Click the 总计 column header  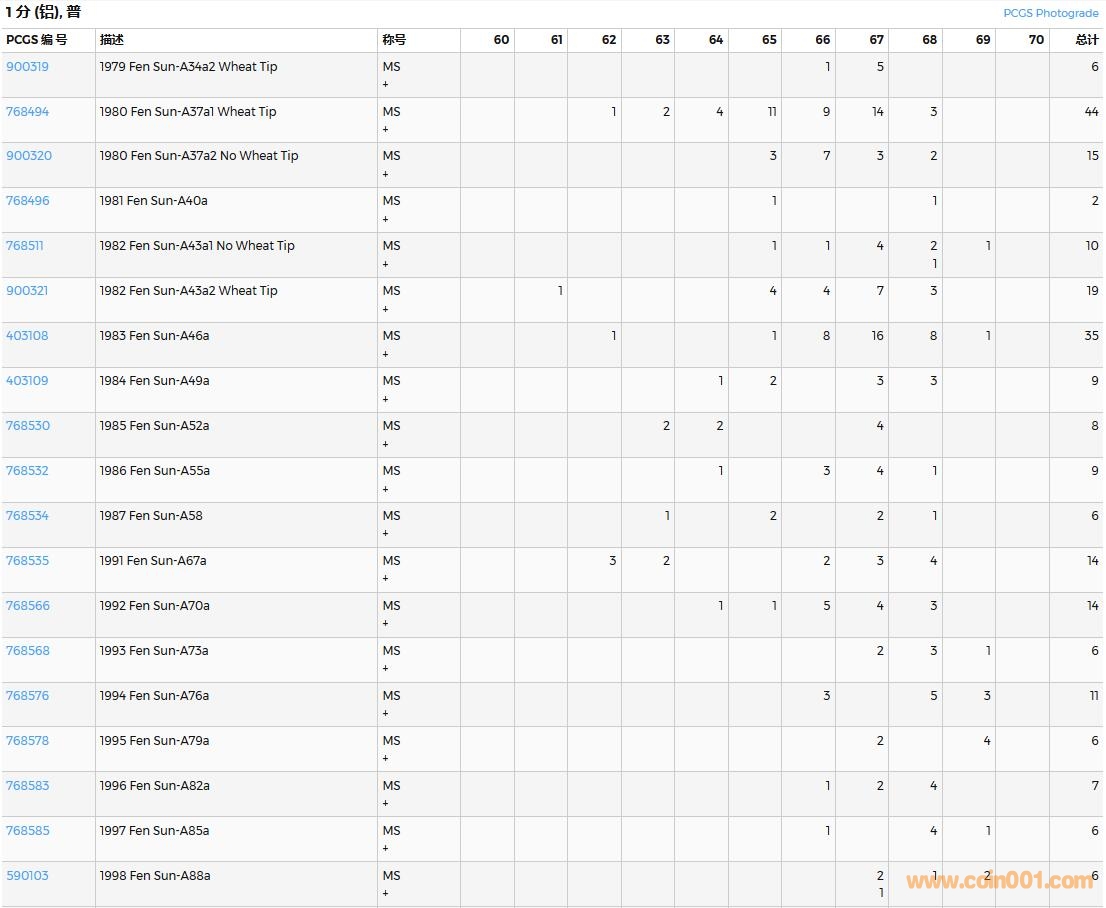click(x=1086, y=40)
